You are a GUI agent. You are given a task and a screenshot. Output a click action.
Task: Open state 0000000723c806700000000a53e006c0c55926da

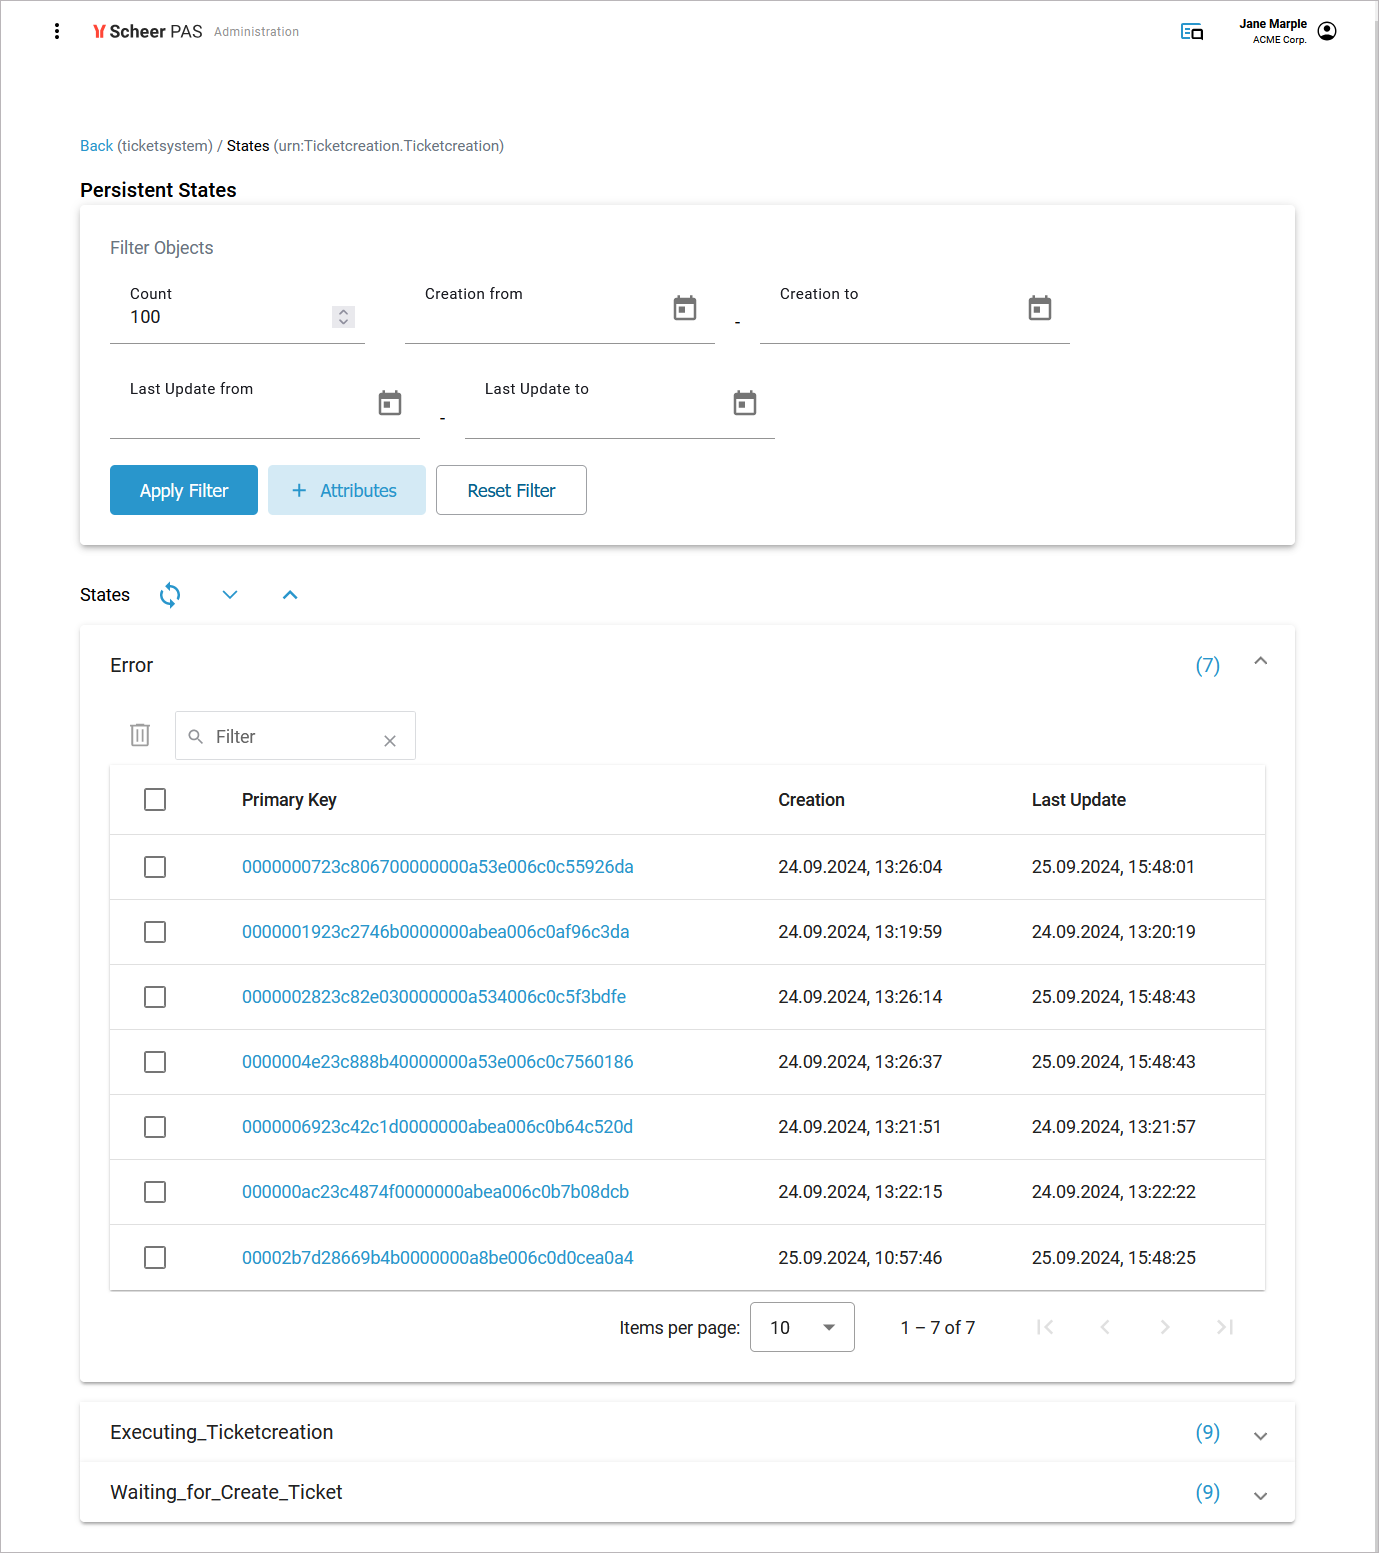coord(438,867)
